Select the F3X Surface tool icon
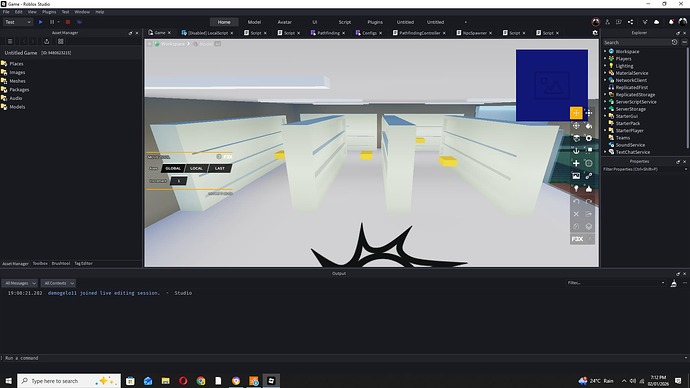Screen dimensions: 690x388 [576, 138]
